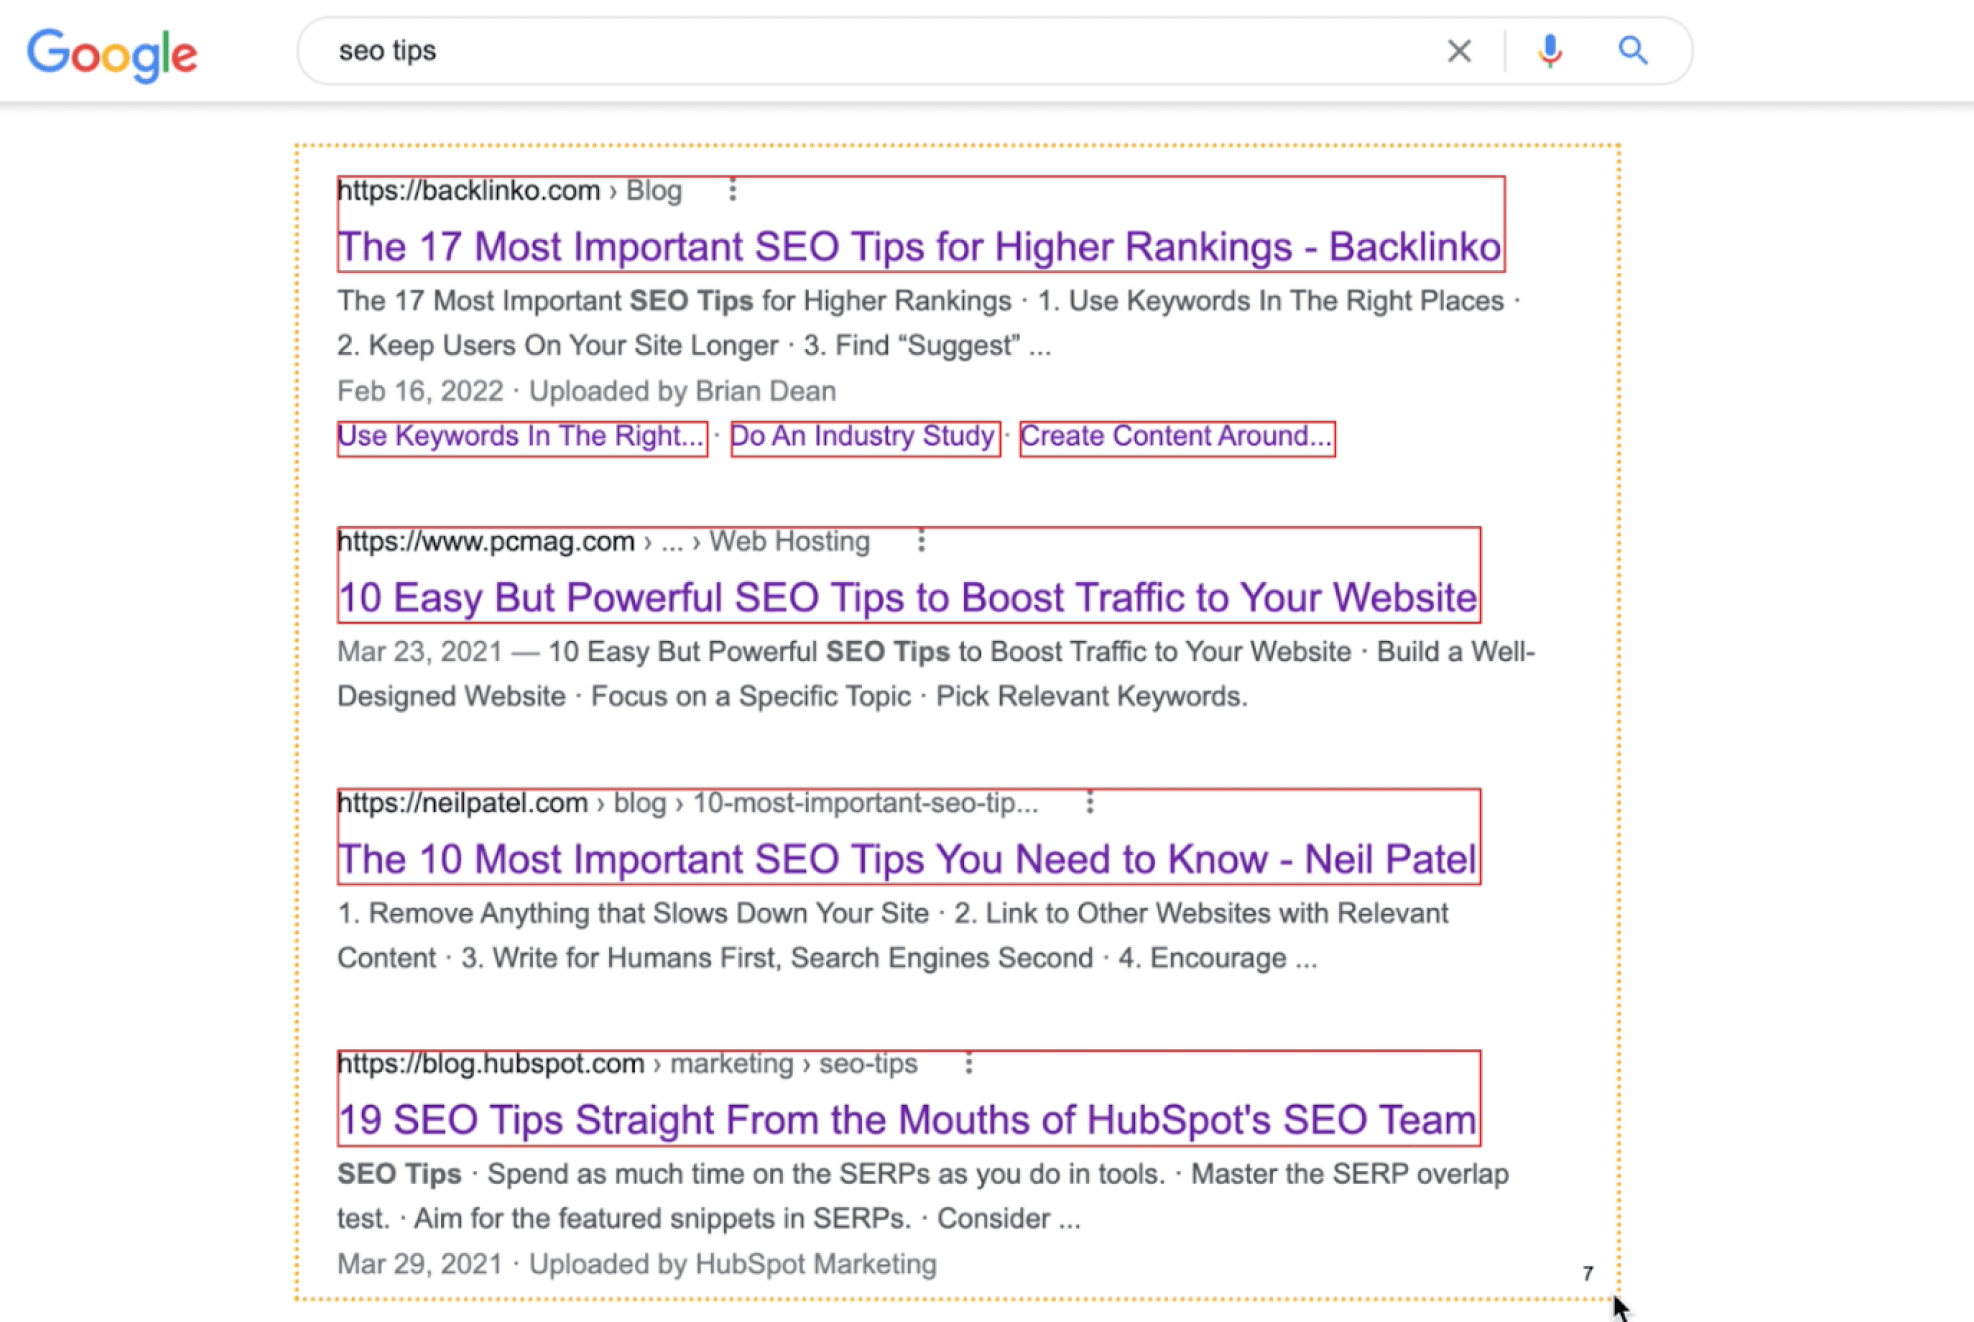1974x1322 pixels.
Task: Click inside the 'seo tips' search field
Action: 880,51
